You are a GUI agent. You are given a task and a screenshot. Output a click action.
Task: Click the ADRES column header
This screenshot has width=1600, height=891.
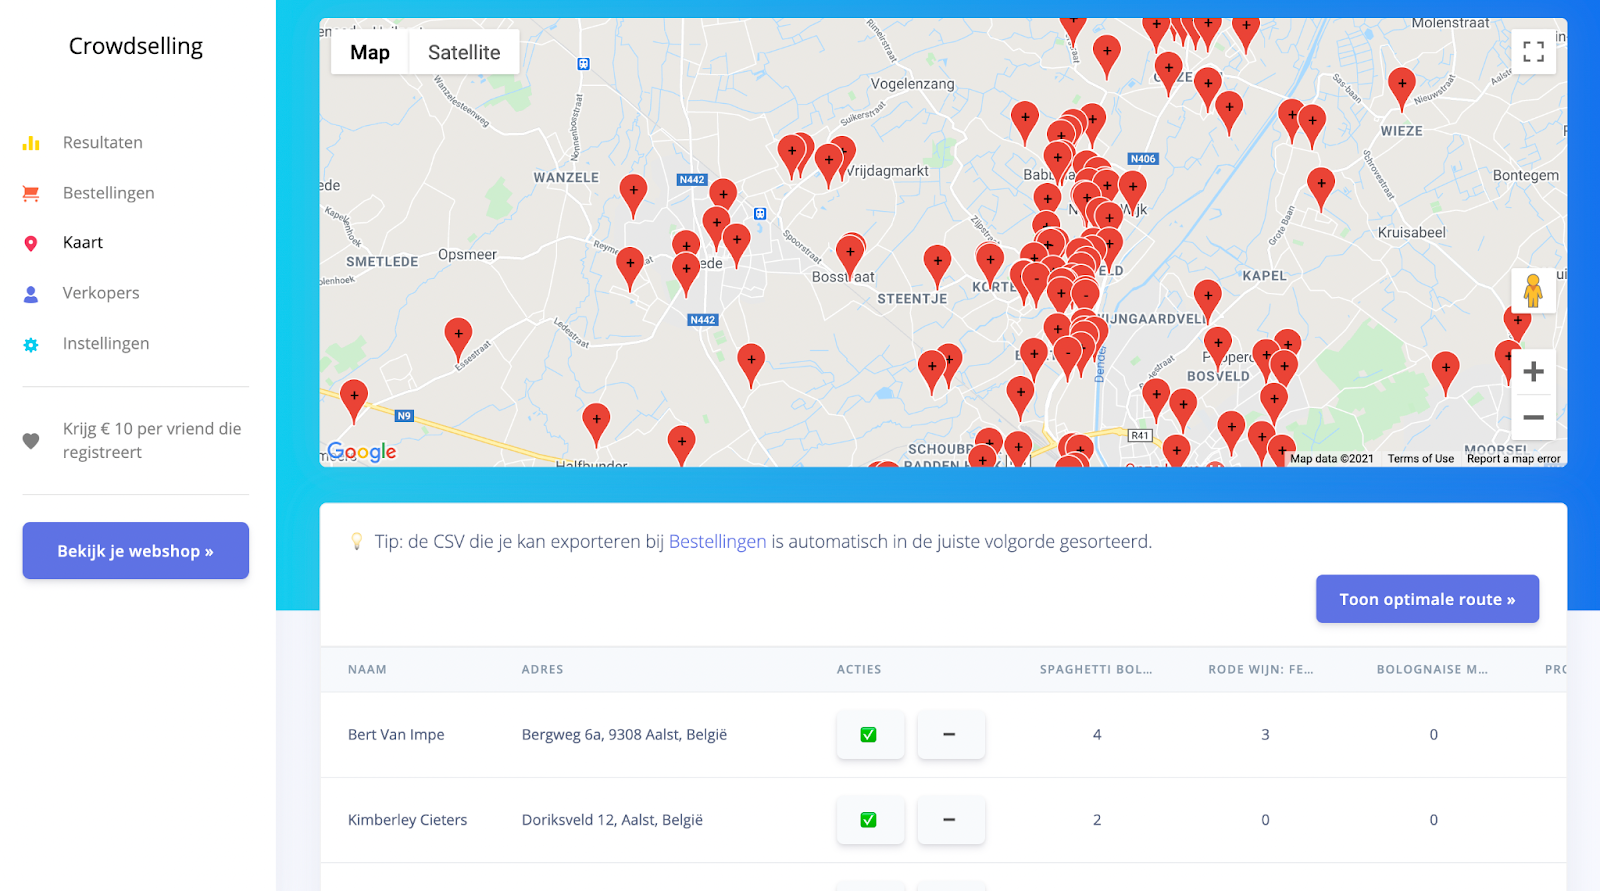(542, 670)
